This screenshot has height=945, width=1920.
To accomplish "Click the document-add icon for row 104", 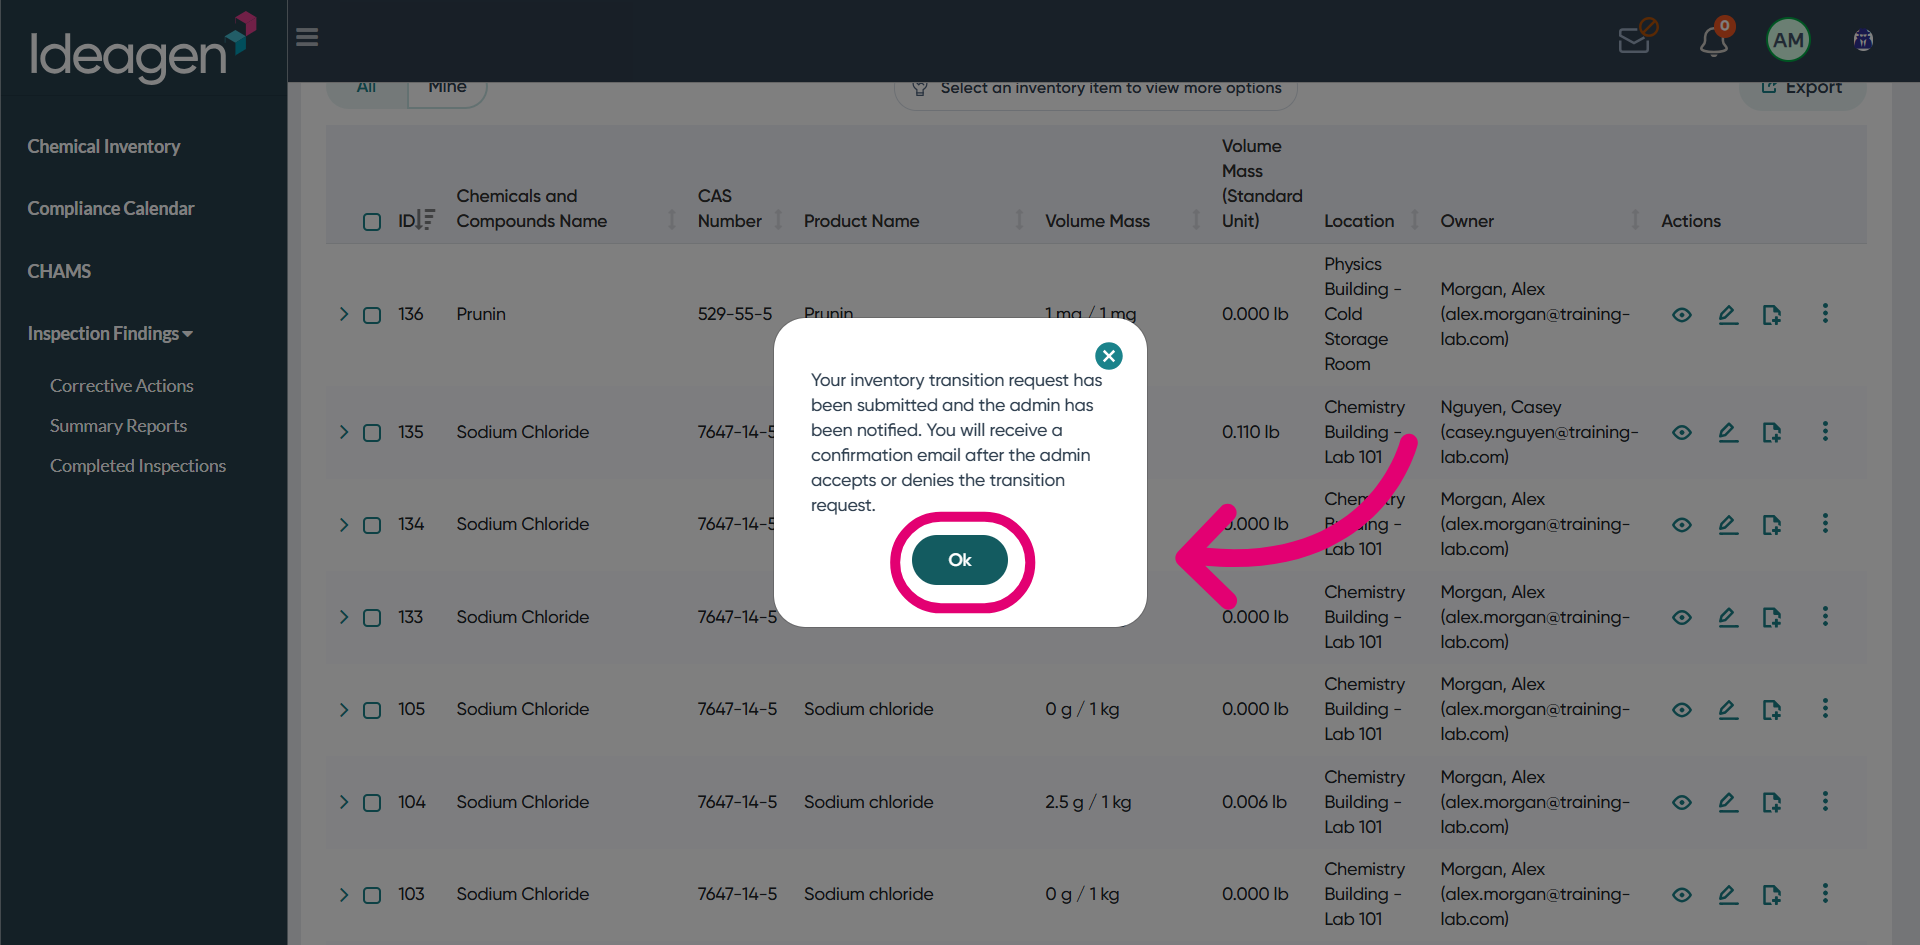I will (x=1772, y=803).
